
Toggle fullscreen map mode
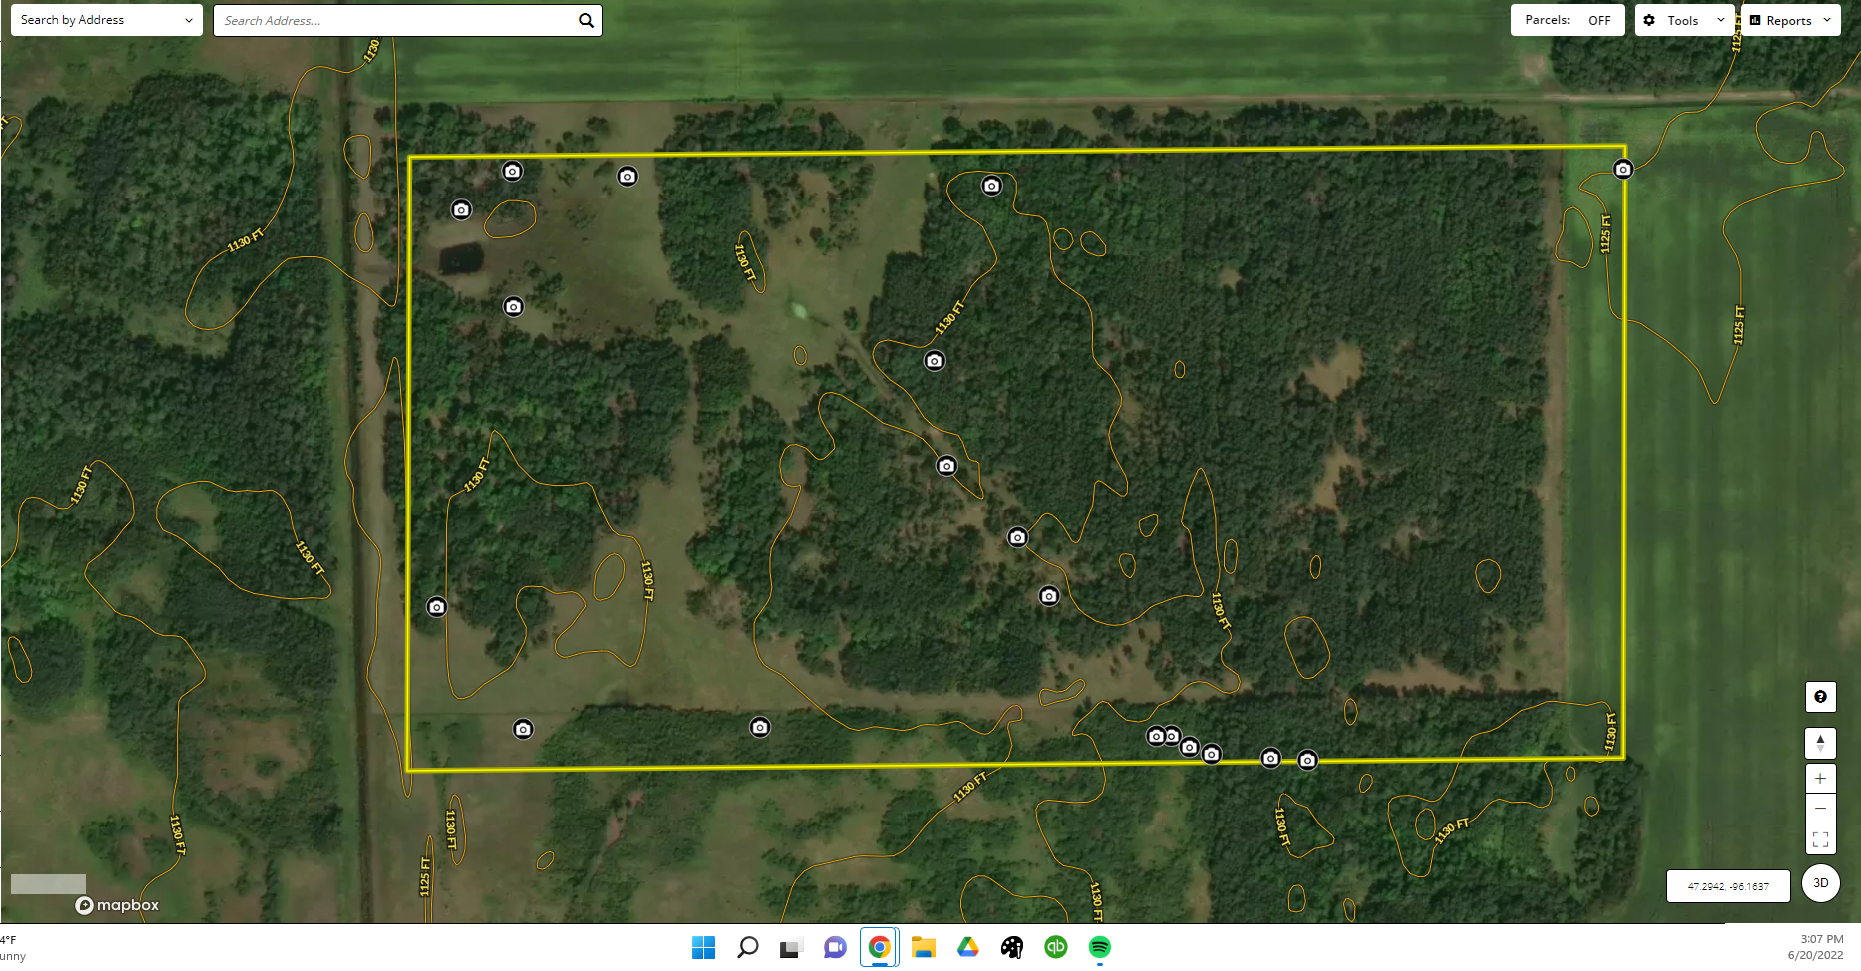pos(1820,839)
